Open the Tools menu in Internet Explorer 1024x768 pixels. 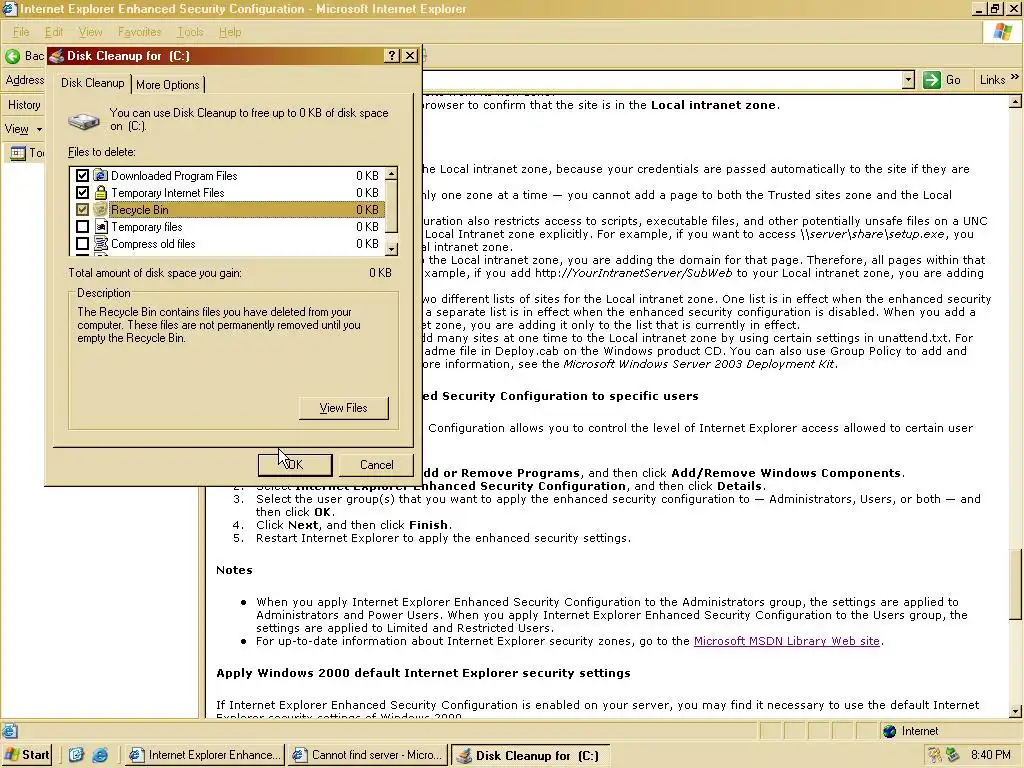click(190, 32)
